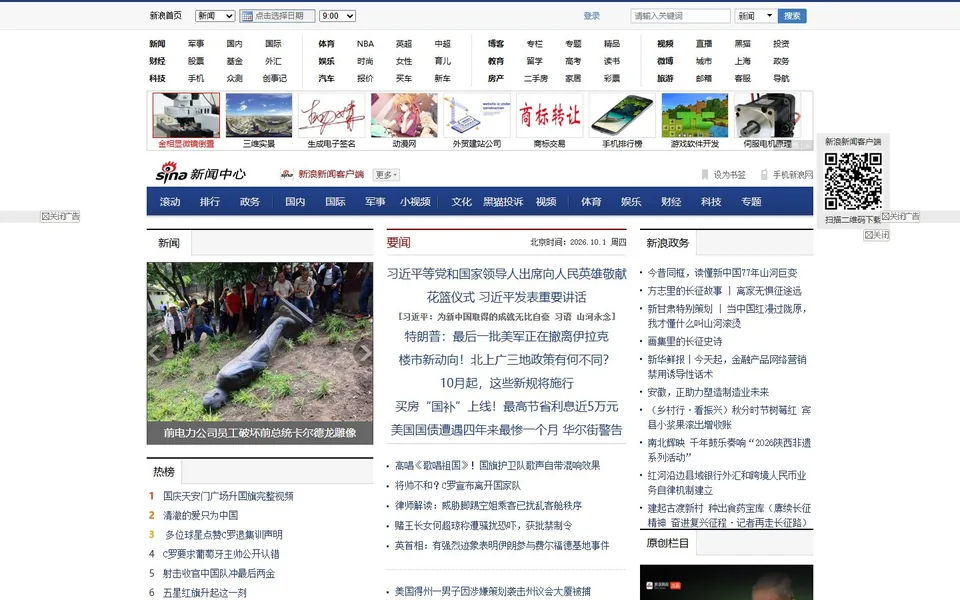The image size is (960, 600).
Task: Click the 要闻 section heading
Action: click(x=399, y=242)
